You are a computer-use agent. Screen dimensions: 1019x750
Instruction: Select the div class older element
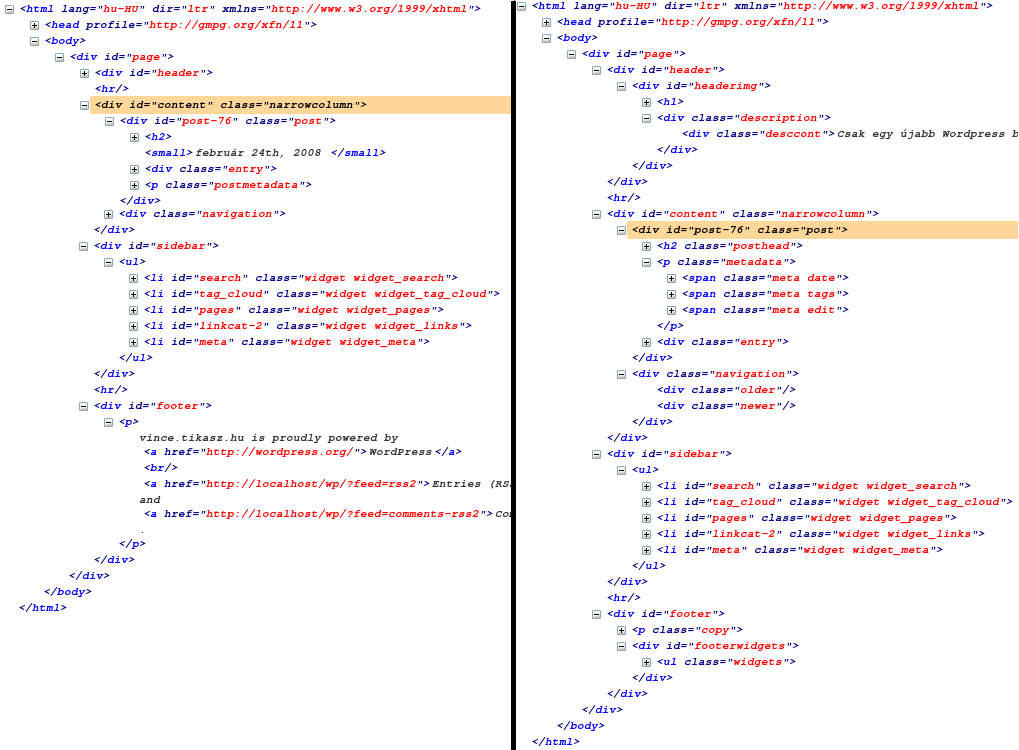(726, 390)
